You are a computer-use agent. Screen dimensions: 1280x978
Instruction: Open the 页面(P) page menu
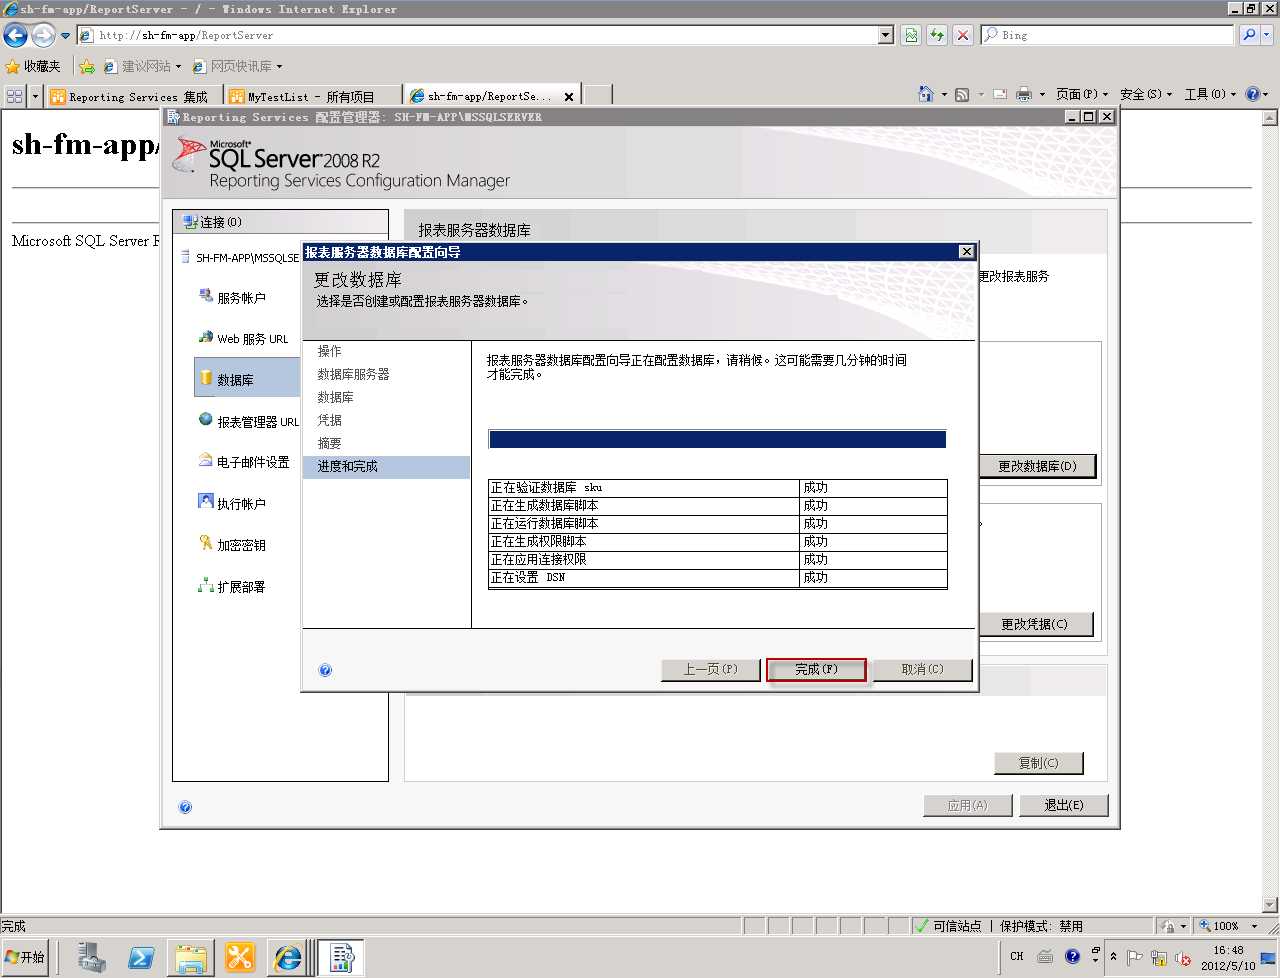coord(1082,94)
